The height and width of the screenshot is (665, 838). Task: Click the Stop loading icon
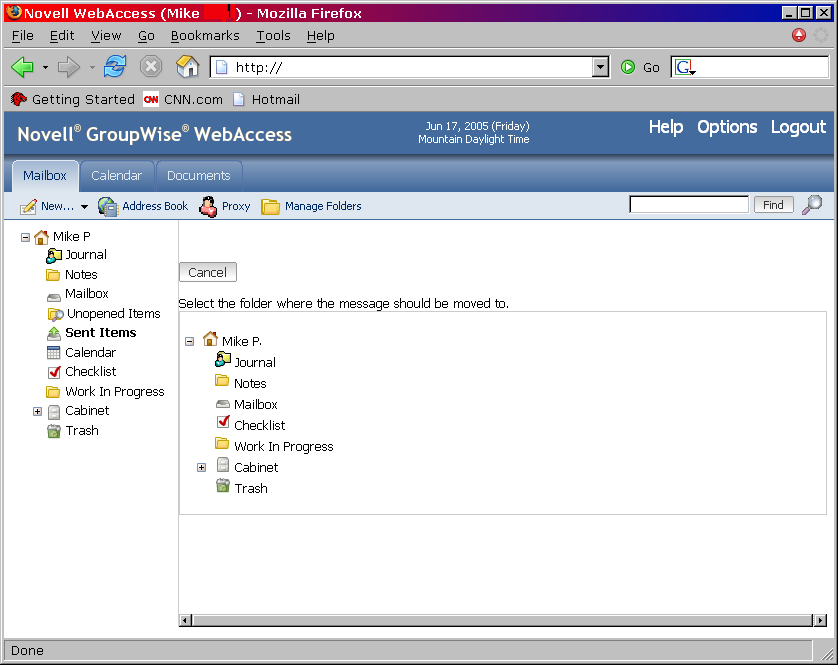[151, 67]
